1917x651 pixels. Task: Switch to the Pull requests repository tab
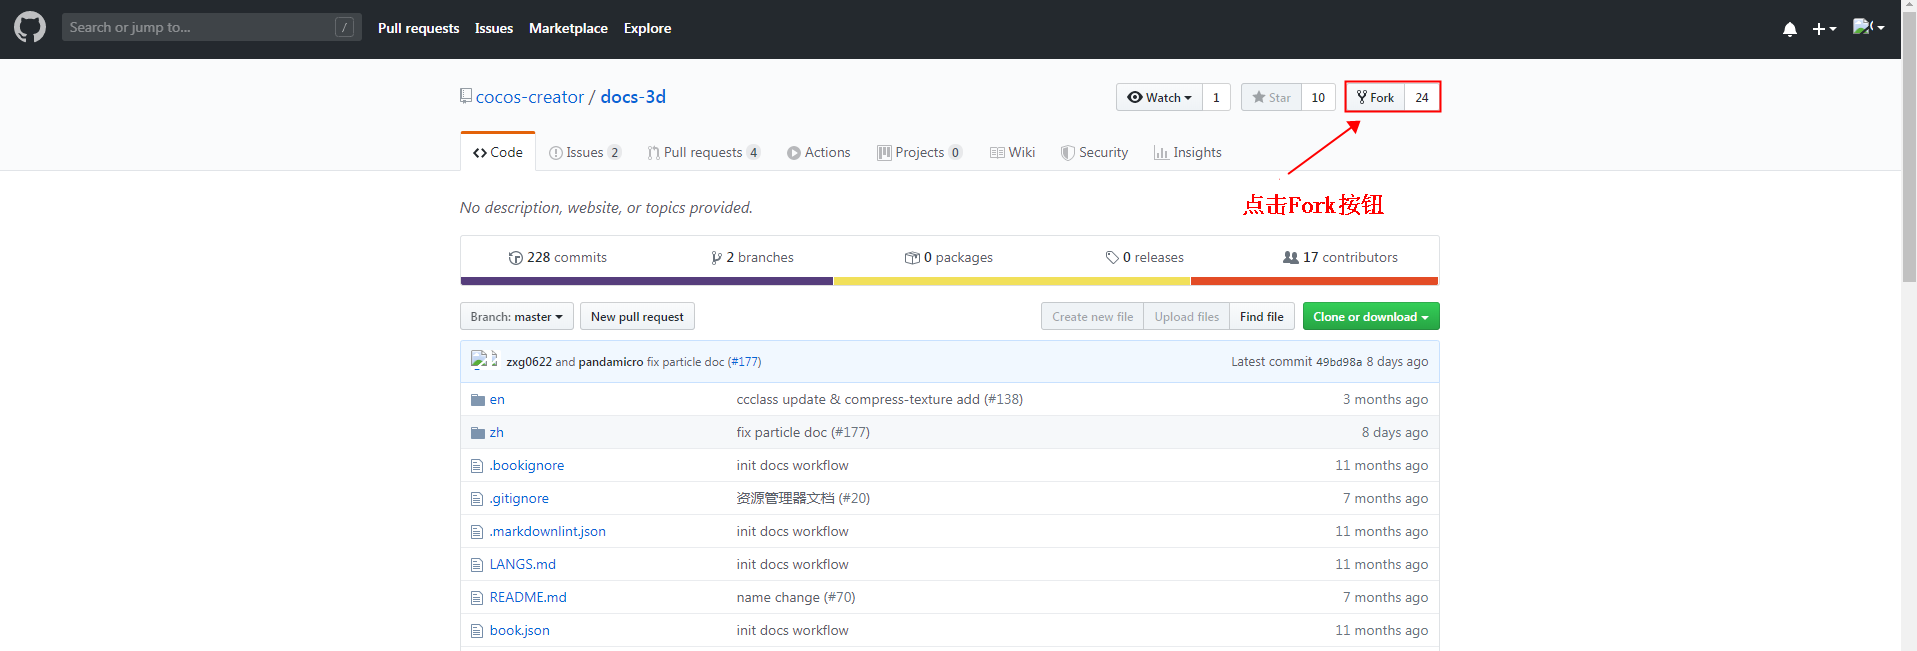(x=704, y=152)
